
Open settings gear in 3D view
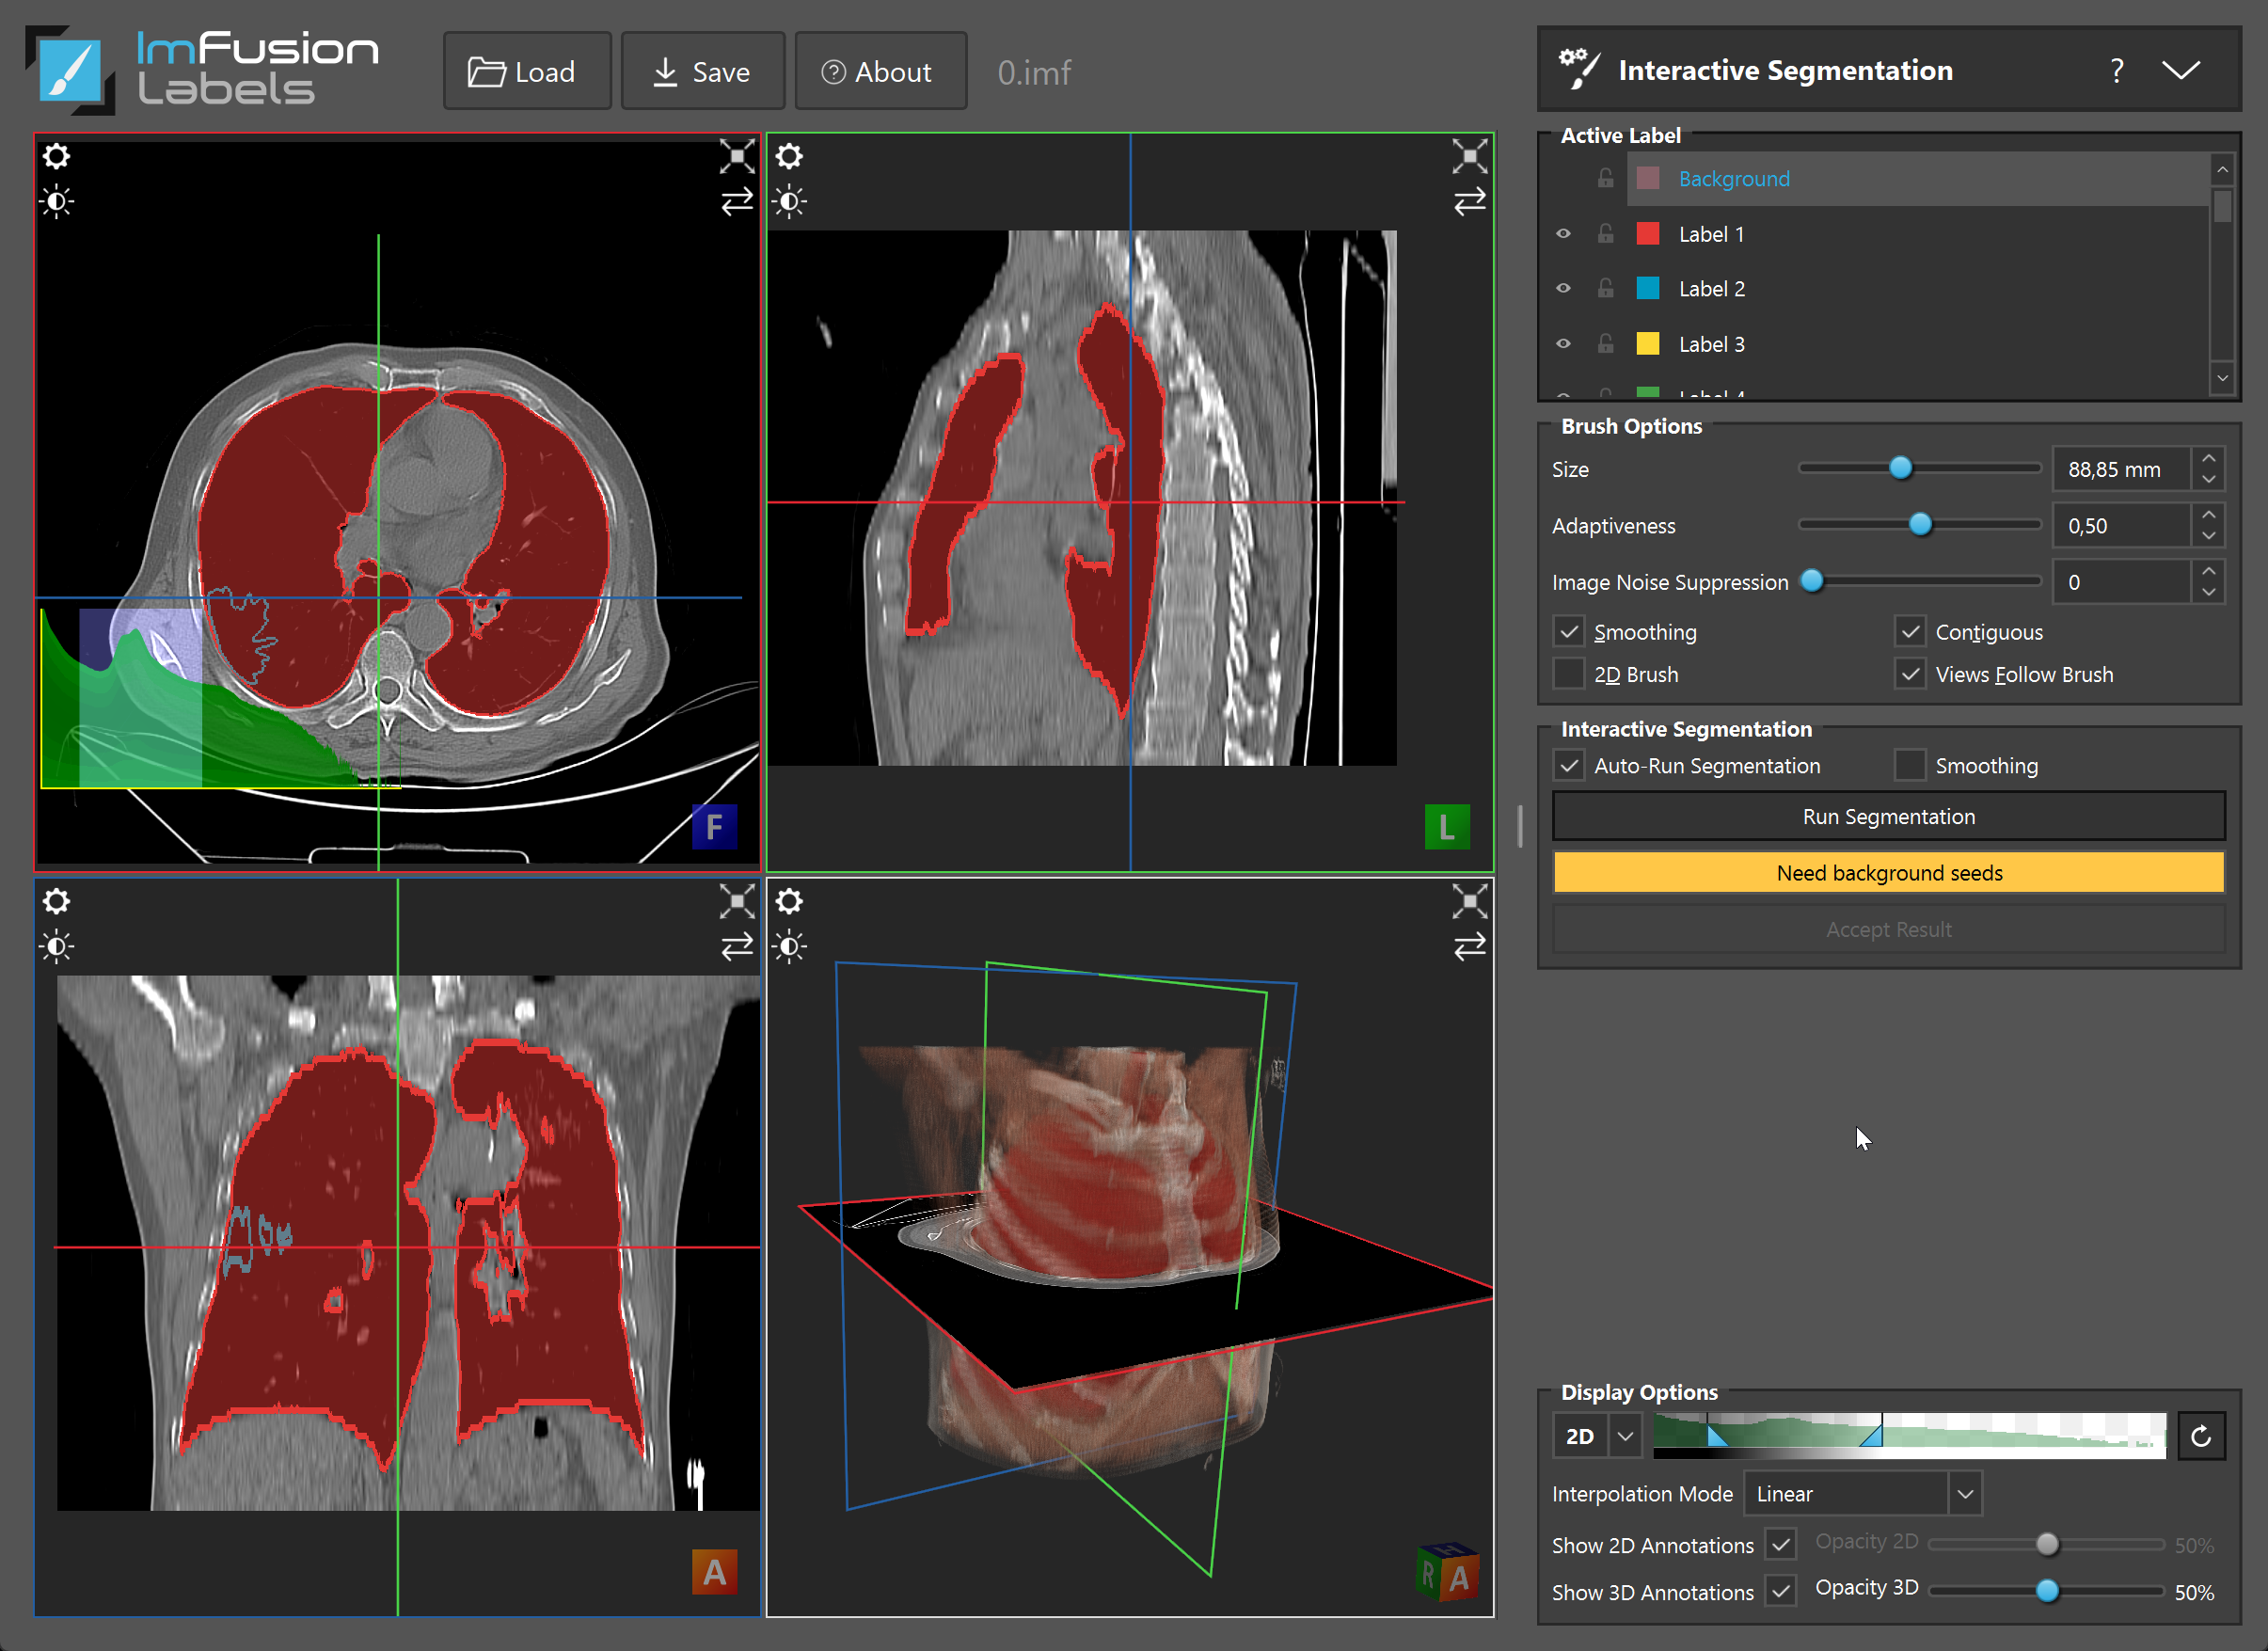pyautogui.click(x=789, y=901)
